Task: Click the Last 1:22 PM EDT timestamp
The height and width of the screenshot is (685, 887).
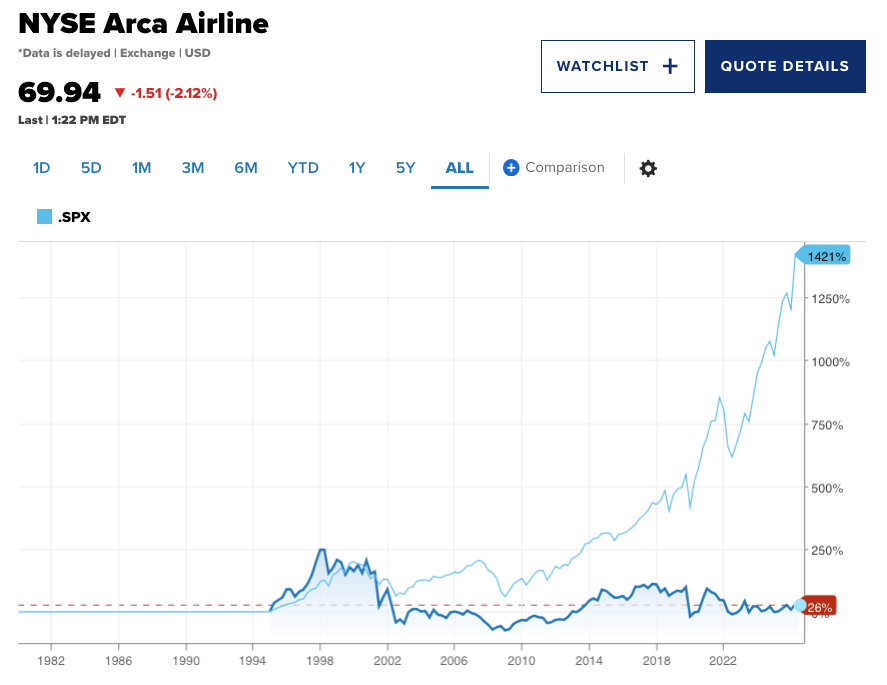Action: (72, 120)
